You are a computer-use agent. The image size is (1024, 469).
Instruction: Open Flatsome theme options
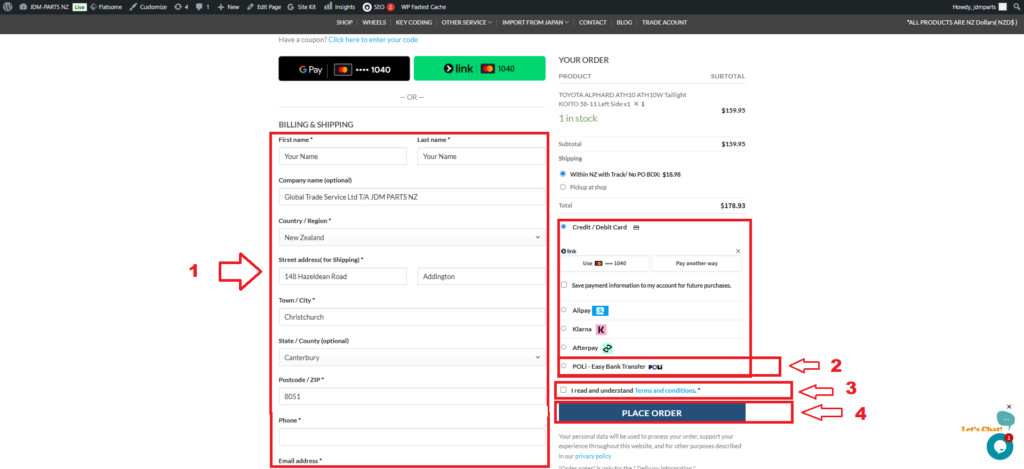pyautogui.click(x=106, y=7)
